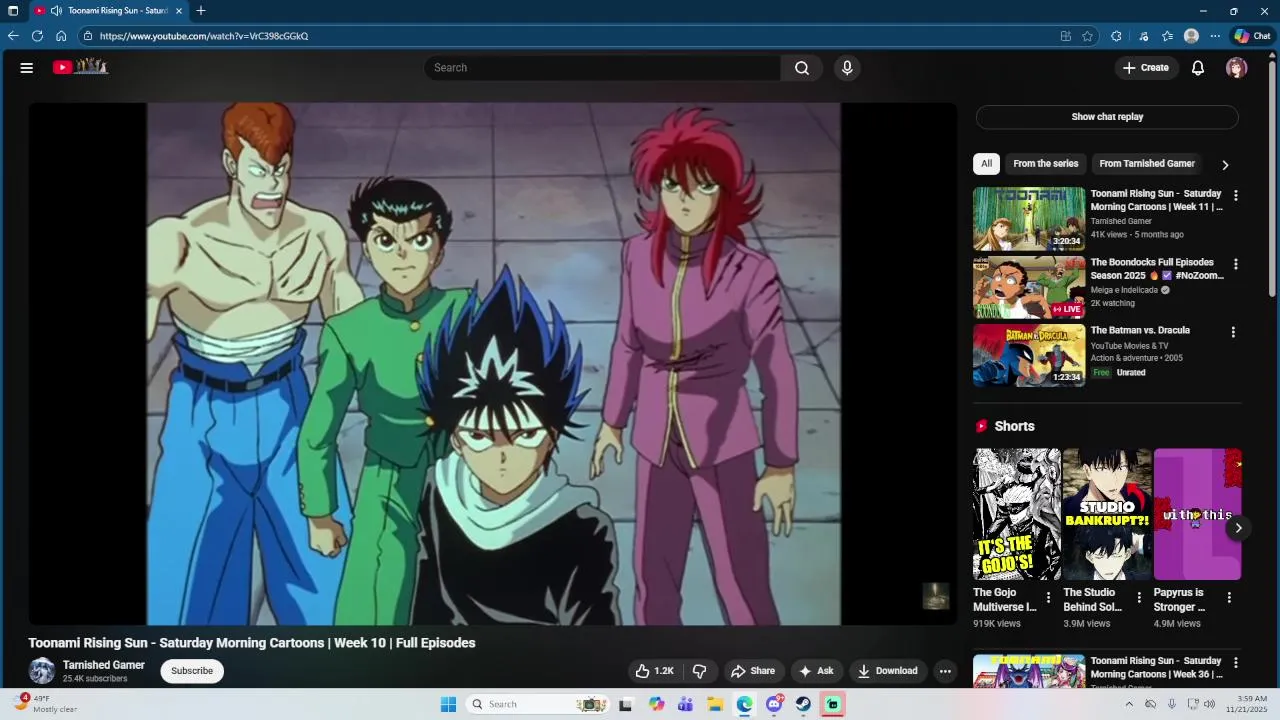Viewport: 1280px width, 720px height.
Task: Open options for The Boondocks video
Action: 1235,265
